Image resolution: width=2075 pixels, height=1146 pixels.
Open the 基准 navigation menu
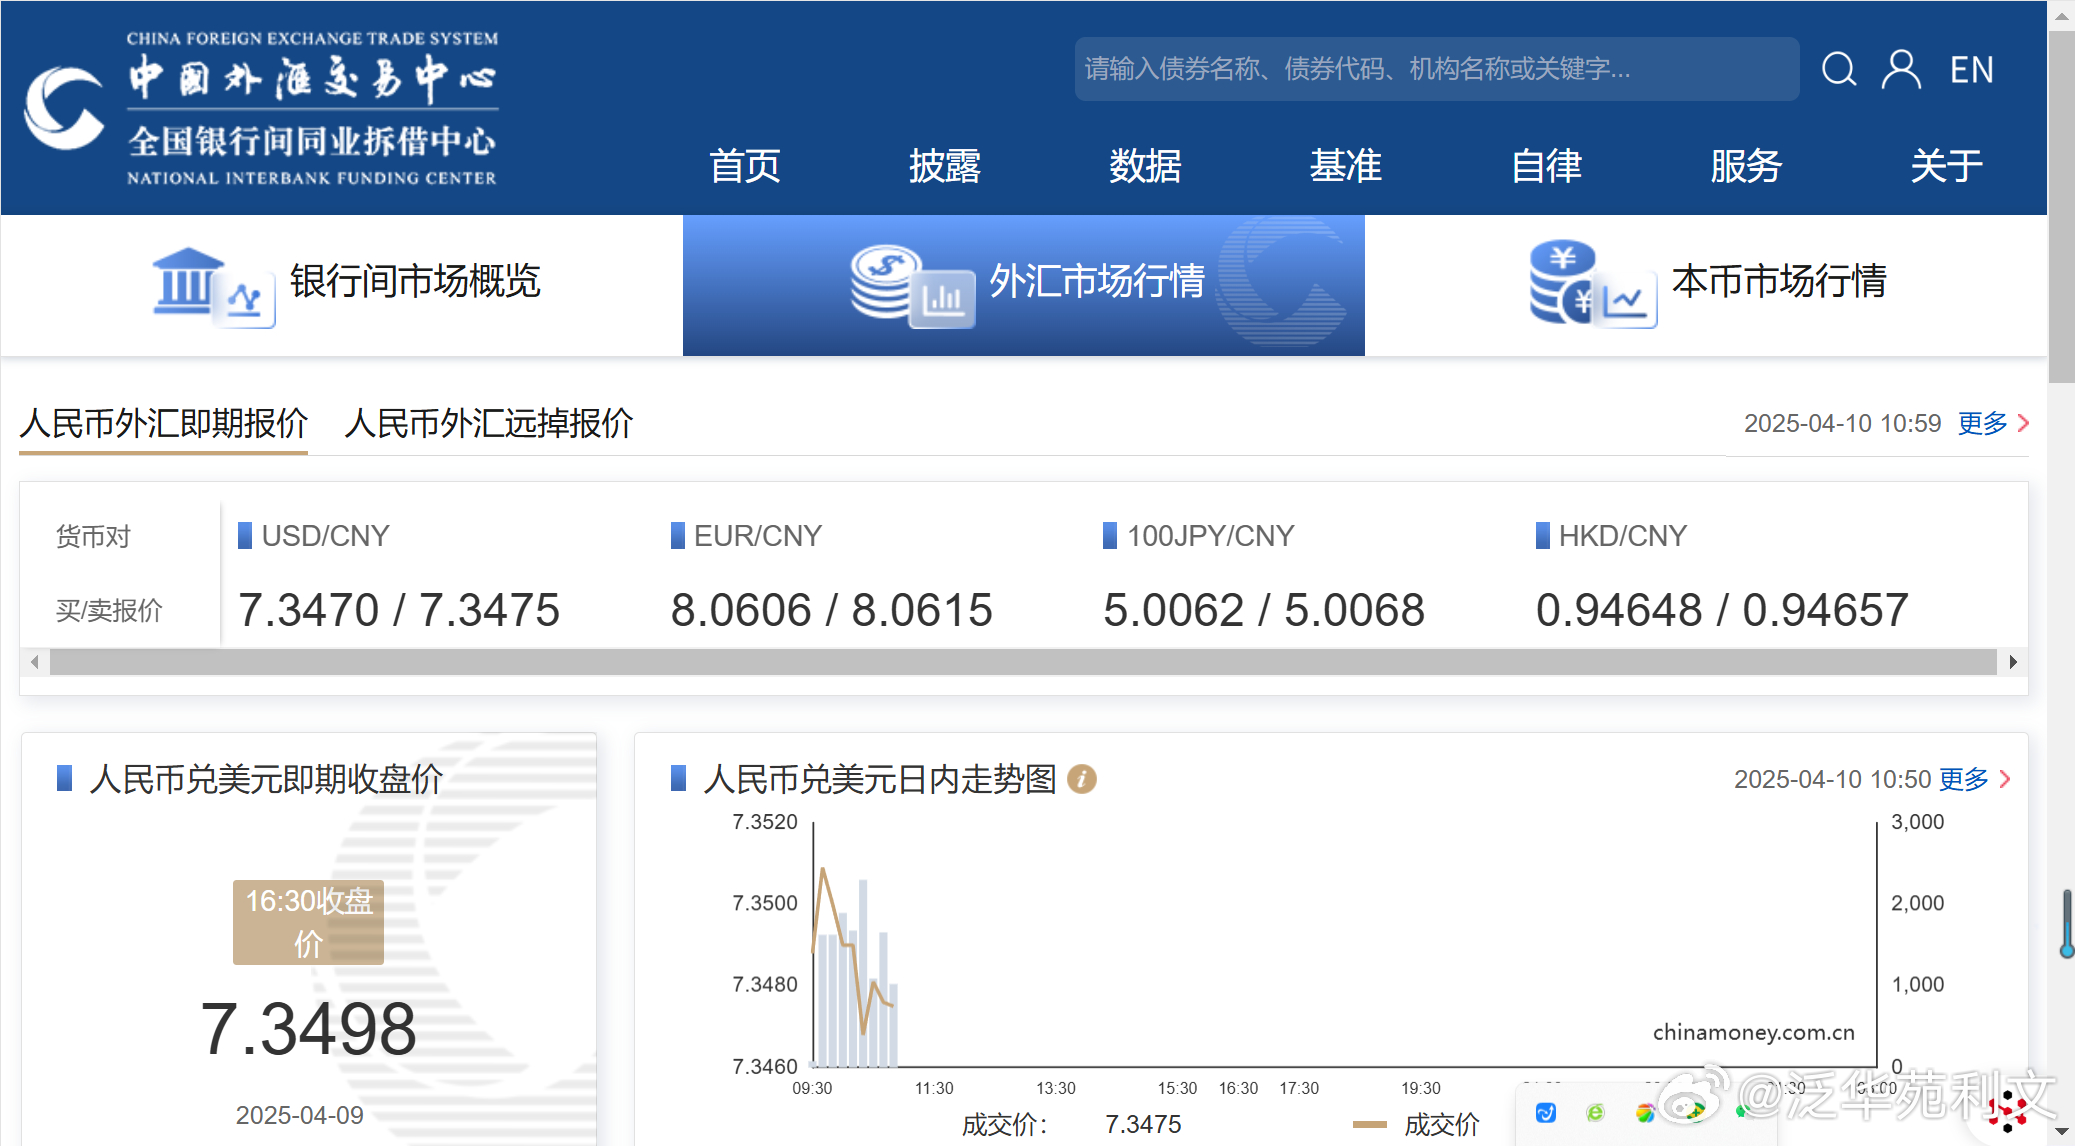[x=1344, y=166]
